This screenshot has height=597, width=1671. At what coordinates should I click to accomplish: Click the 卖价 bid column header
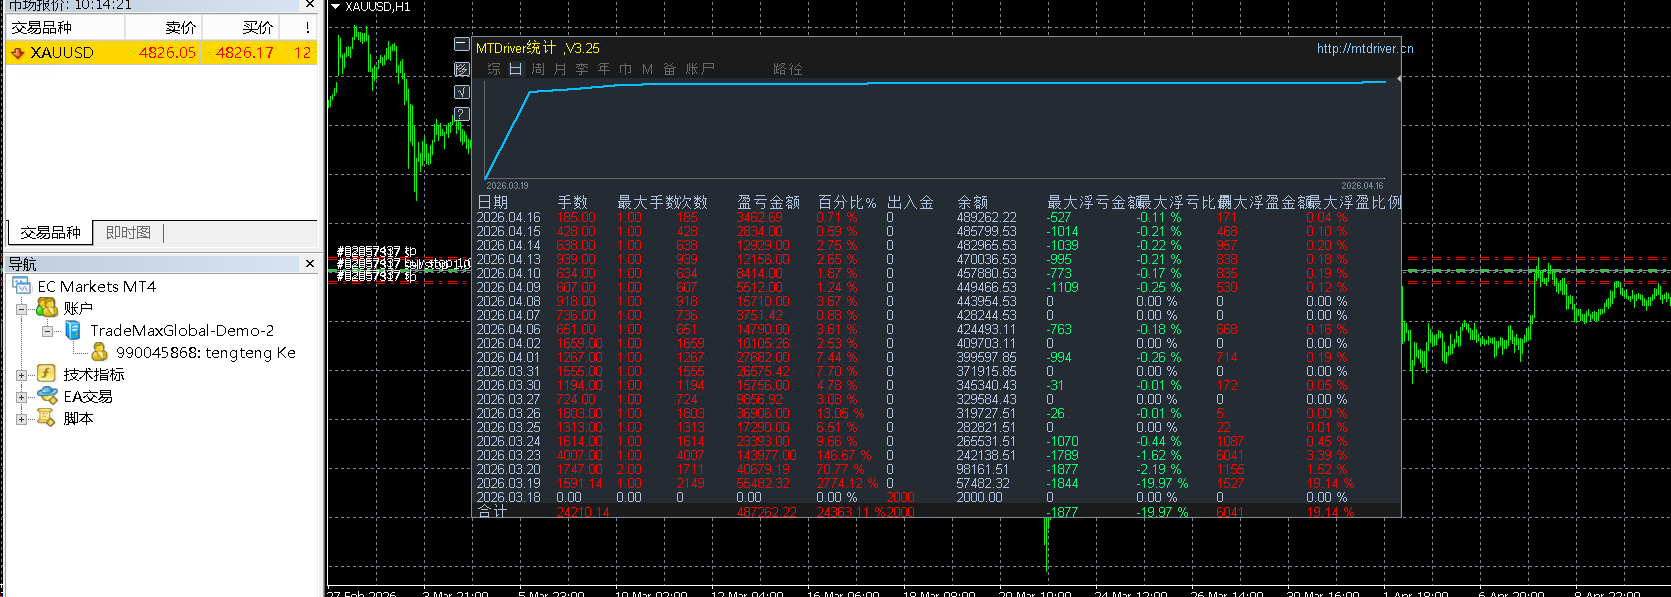tap(164, 28)
